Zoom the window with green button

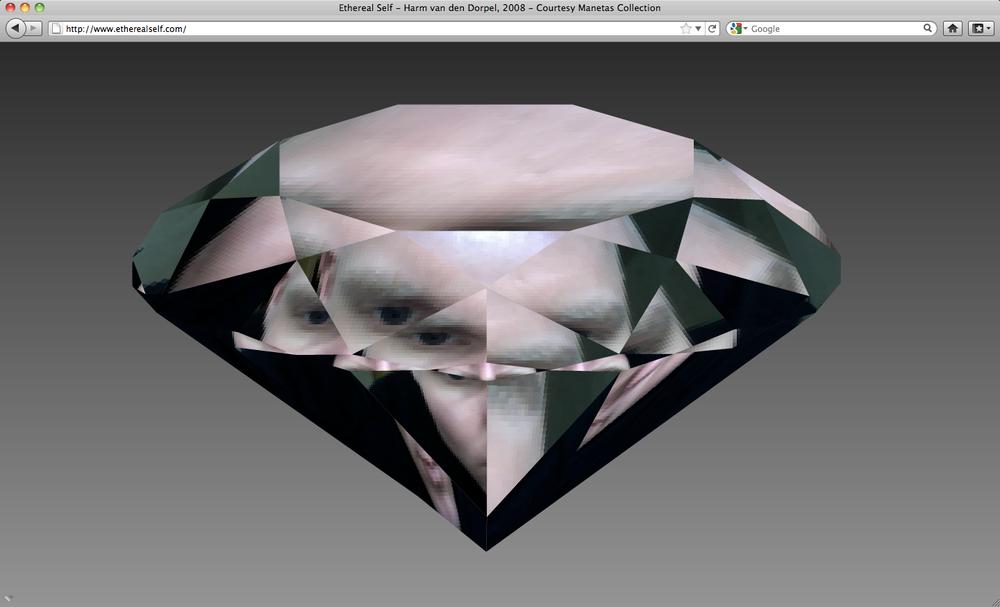(x=40, y=8)
